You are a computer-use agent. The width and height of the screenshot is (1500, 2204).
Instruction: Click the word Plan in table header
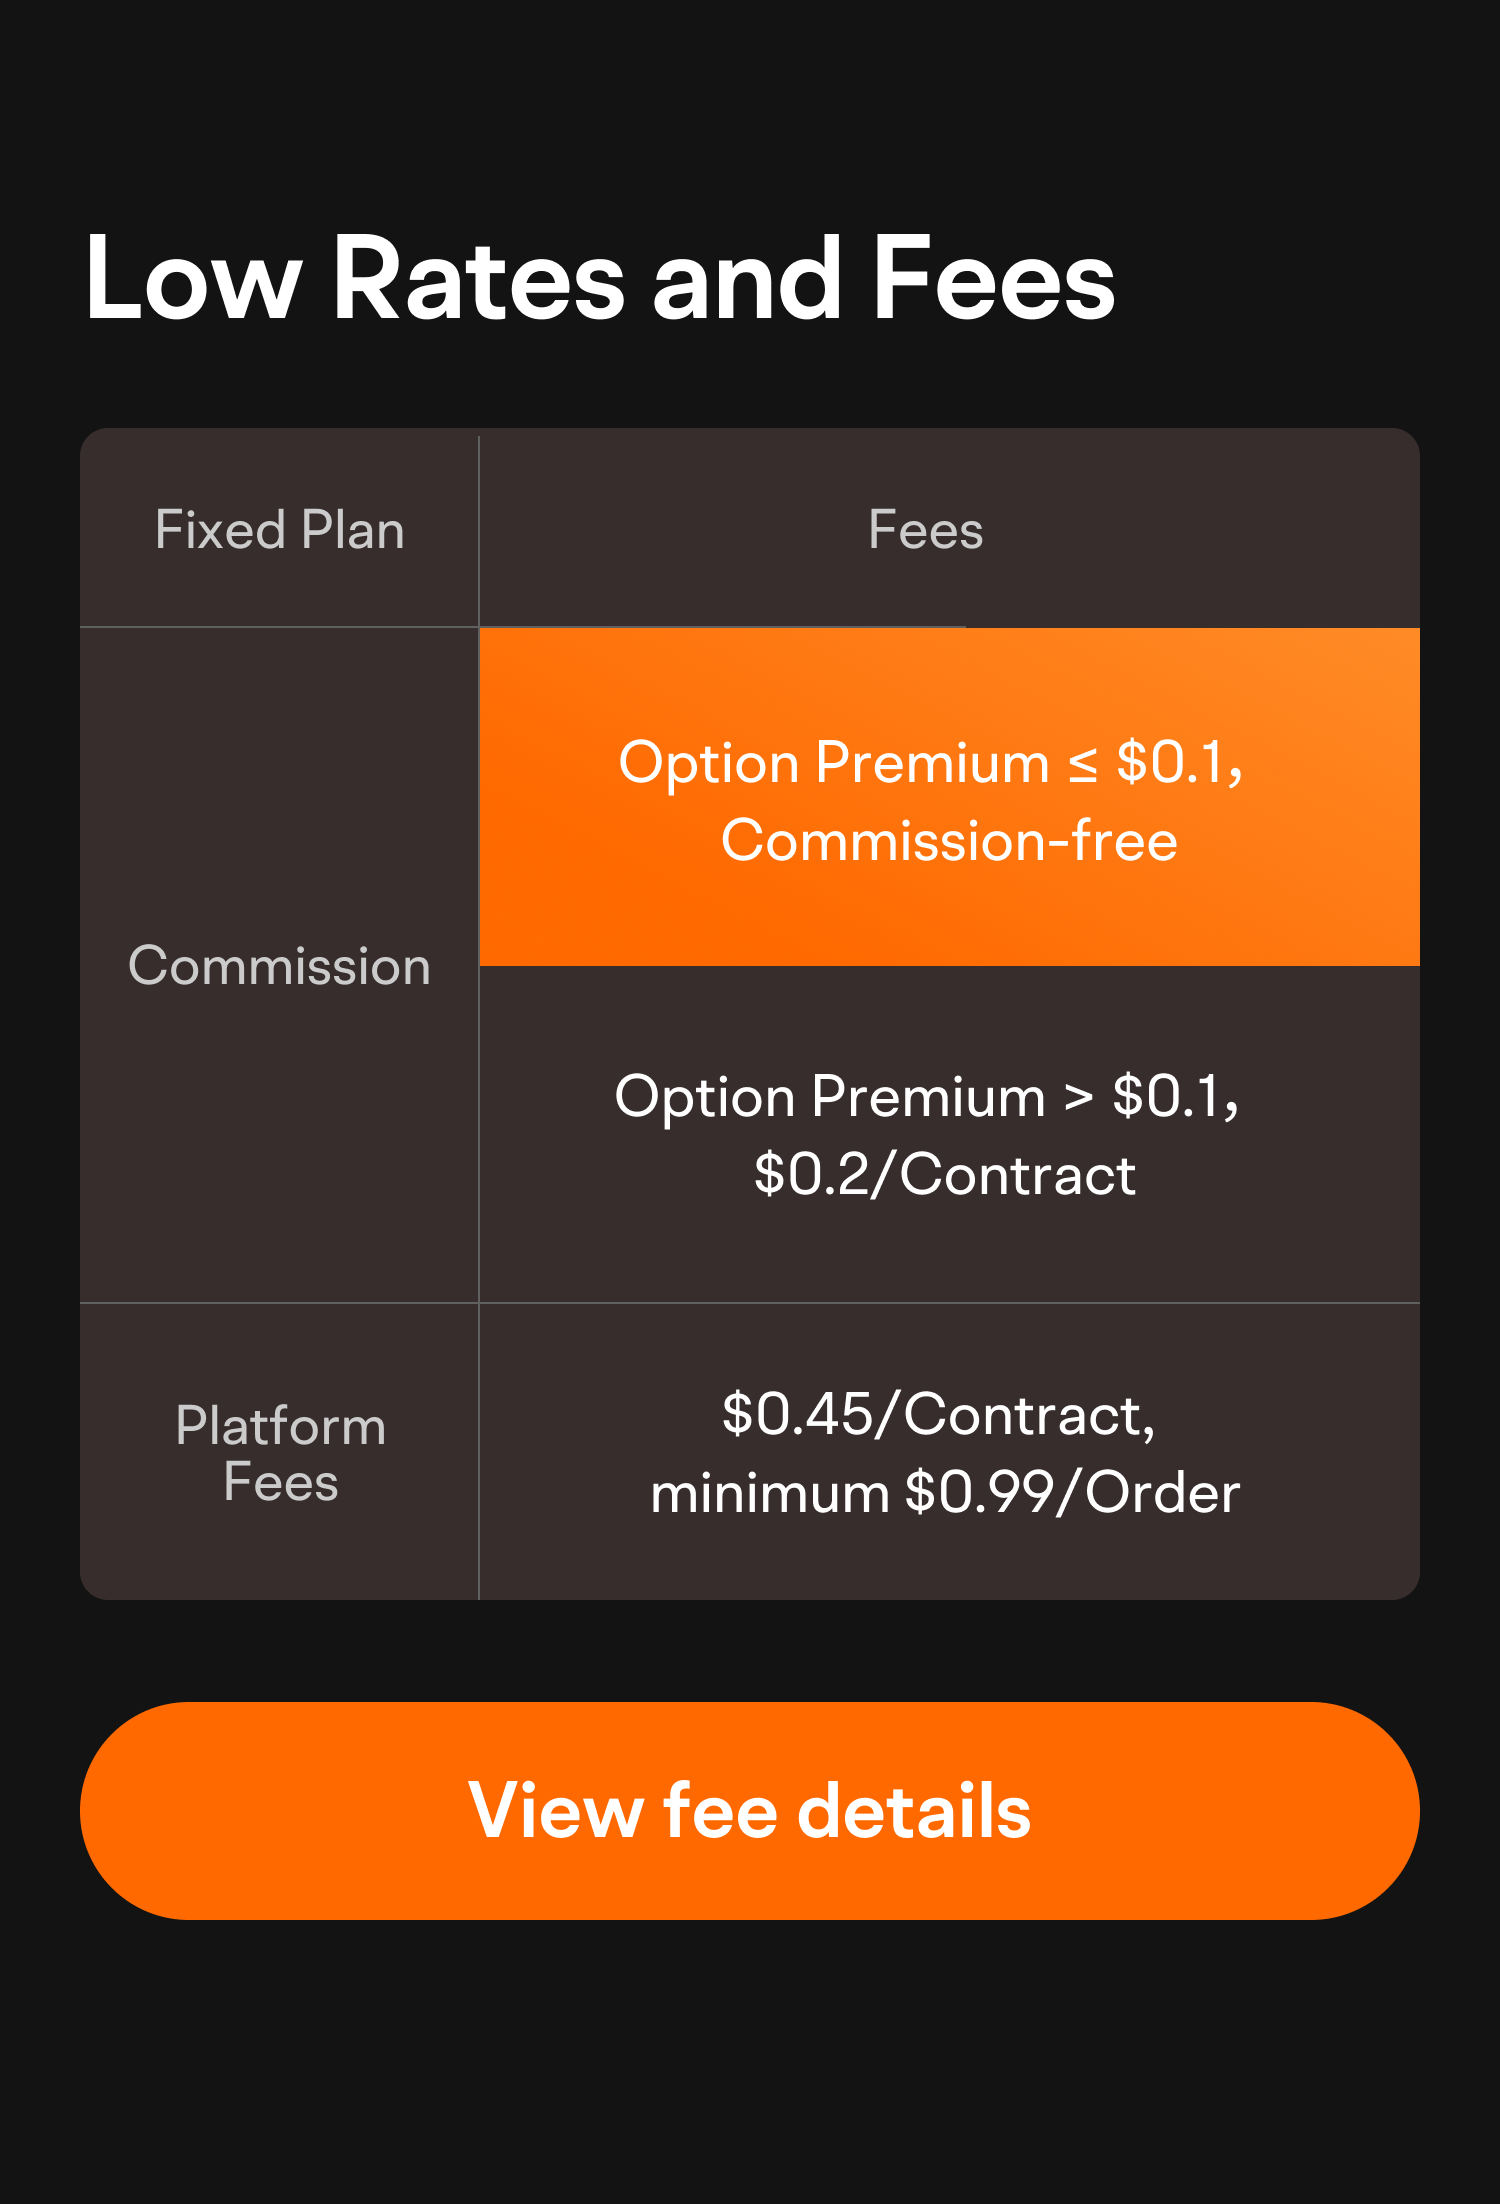click(353, 530)
